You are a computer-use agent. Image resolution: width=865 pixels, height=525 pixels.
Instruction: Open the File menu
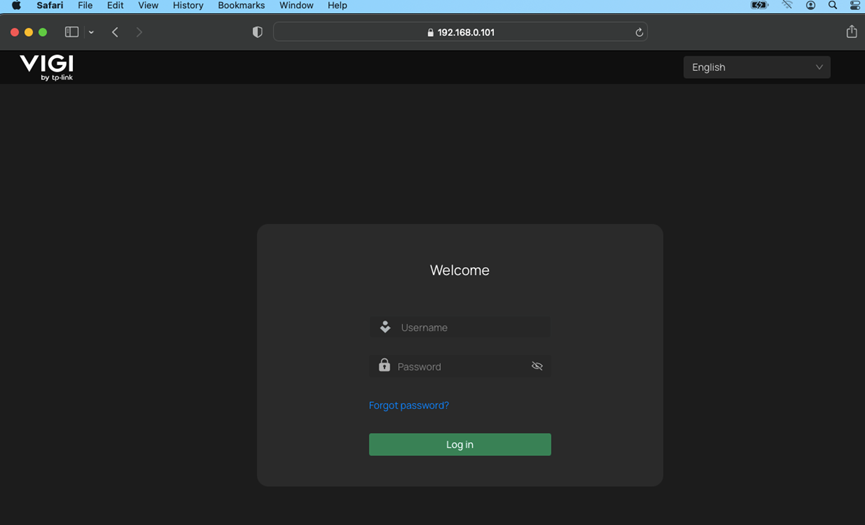point(85,6)
